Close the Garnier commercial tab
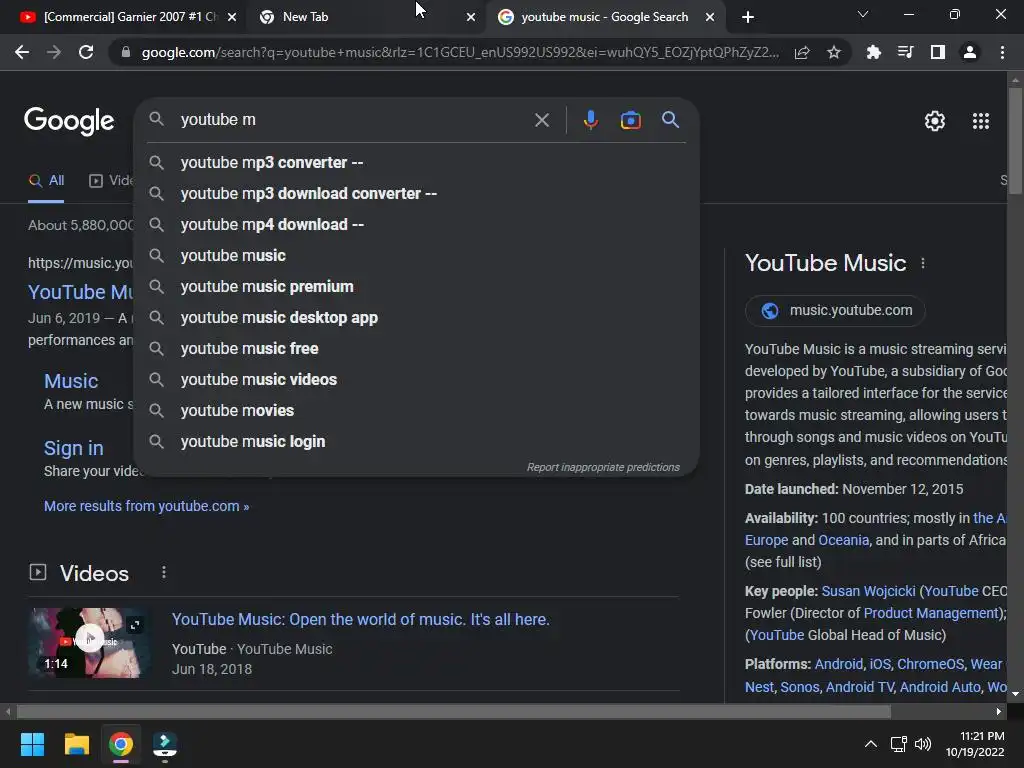 coord(232,17)
